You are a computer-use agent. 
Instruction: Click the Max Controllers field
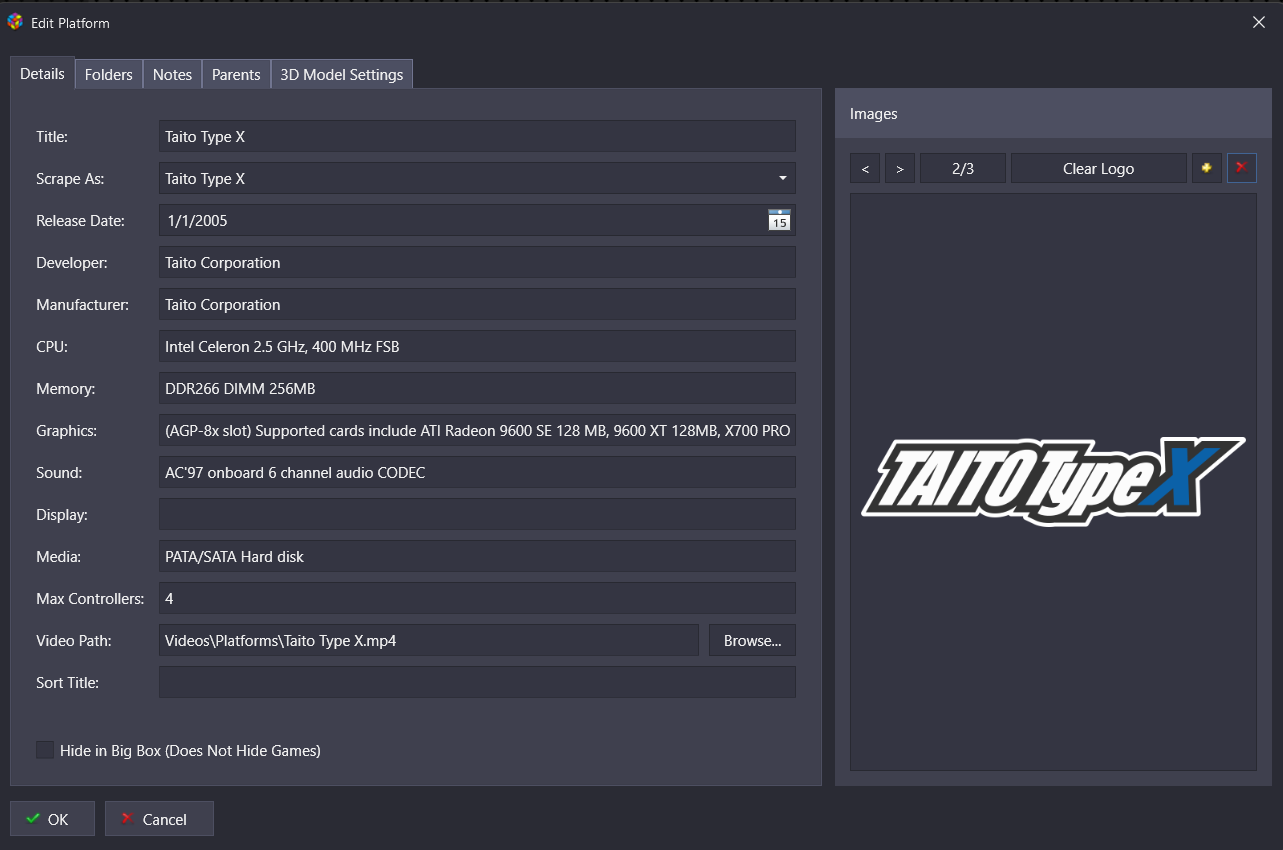click(477, 598)
